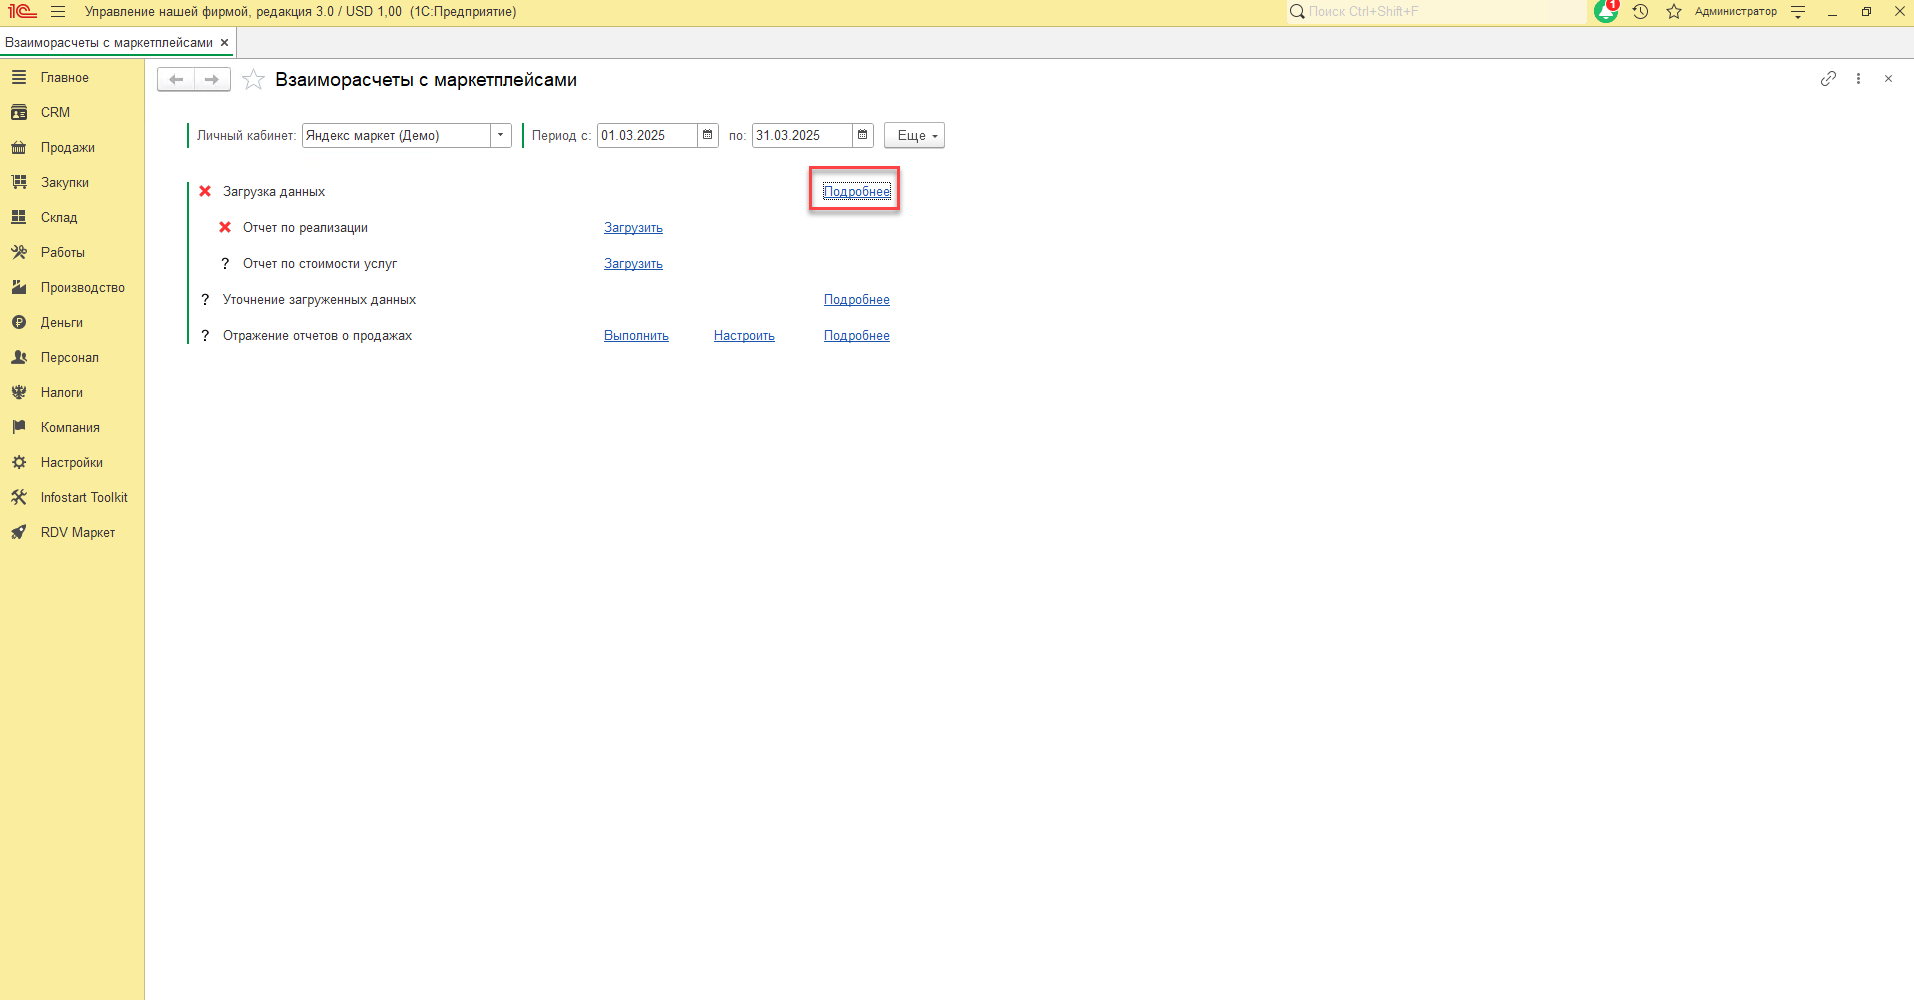Screen dimensions: 1914x1000
Task: Click the Загрузка данных row label
Action: [274, 192]
